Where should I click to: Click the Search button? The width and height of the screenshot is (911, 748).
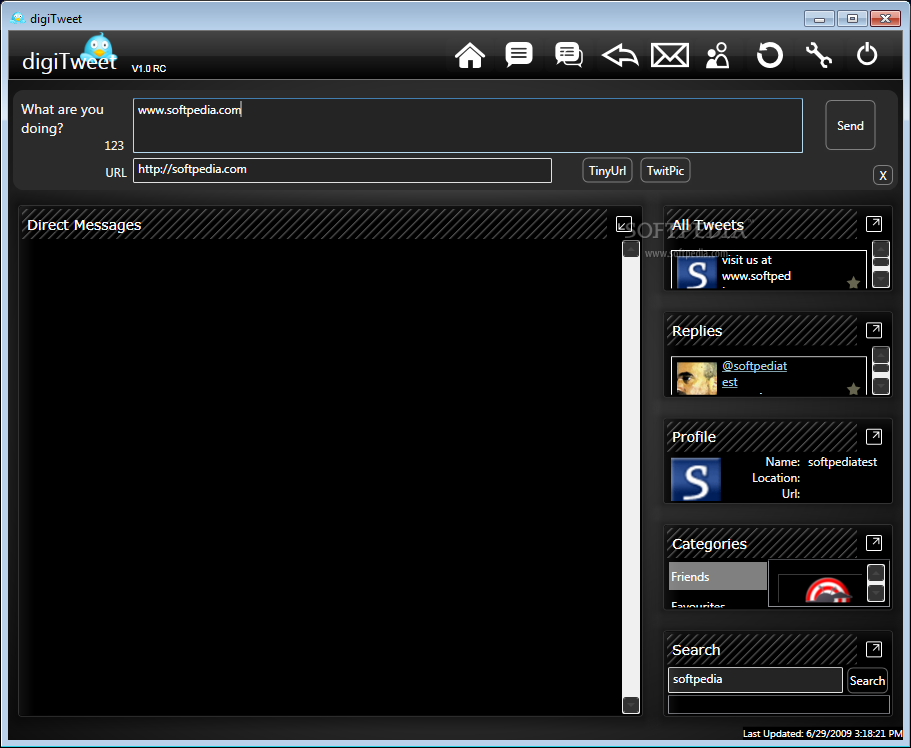click(x=867, y=681)
